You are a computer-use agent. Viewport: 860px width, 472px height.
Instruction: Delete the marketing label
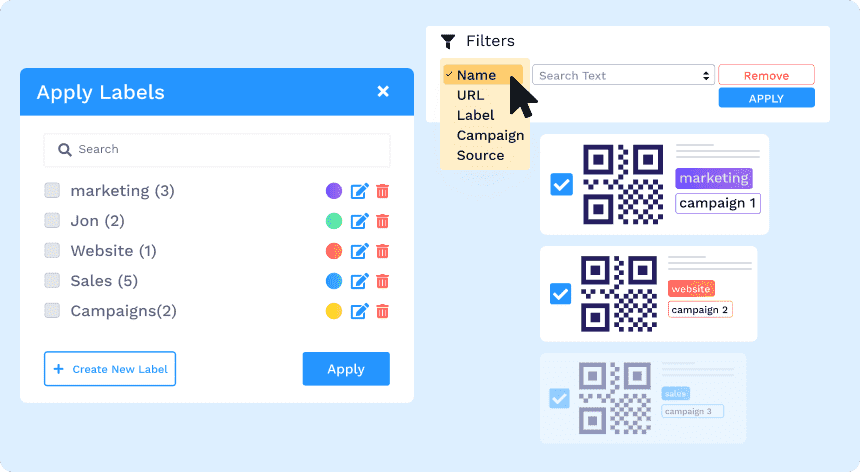[383, 191]
